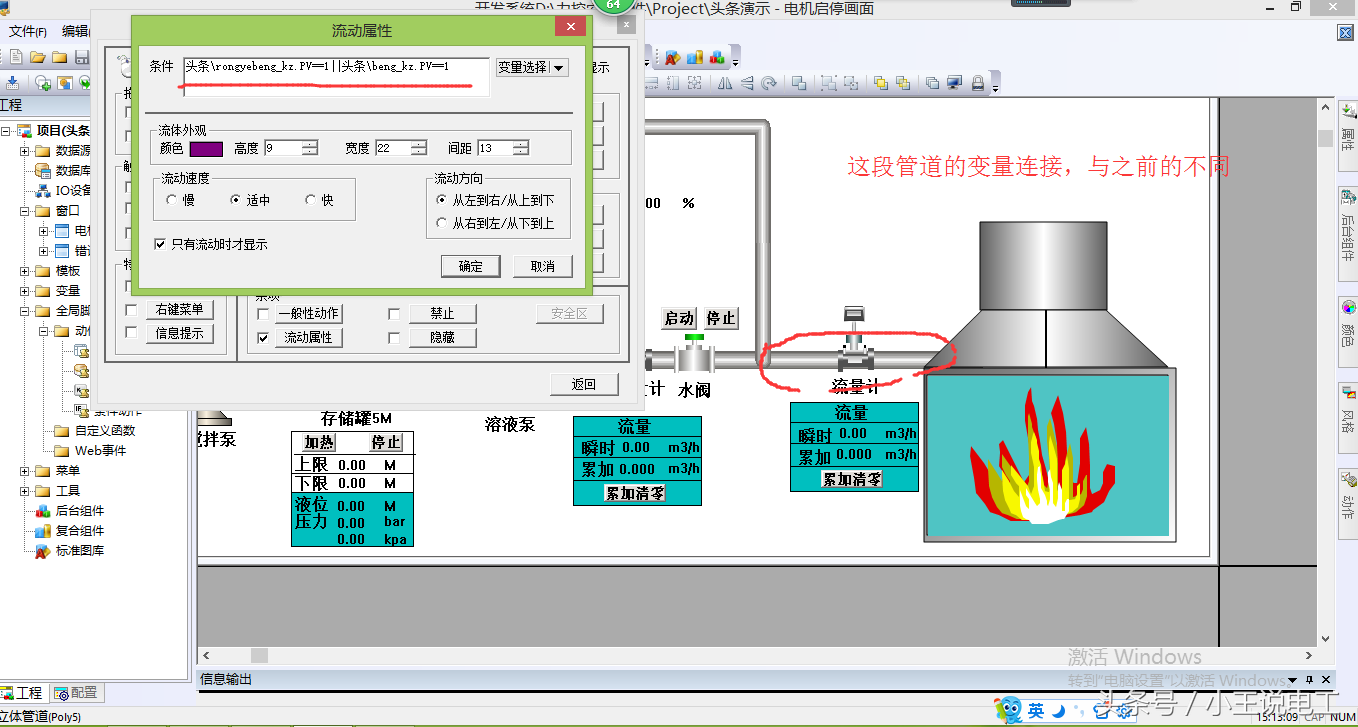1358x727 pixels.
Task: Collapse the 项目 root tree node
Action: point(6,131)
